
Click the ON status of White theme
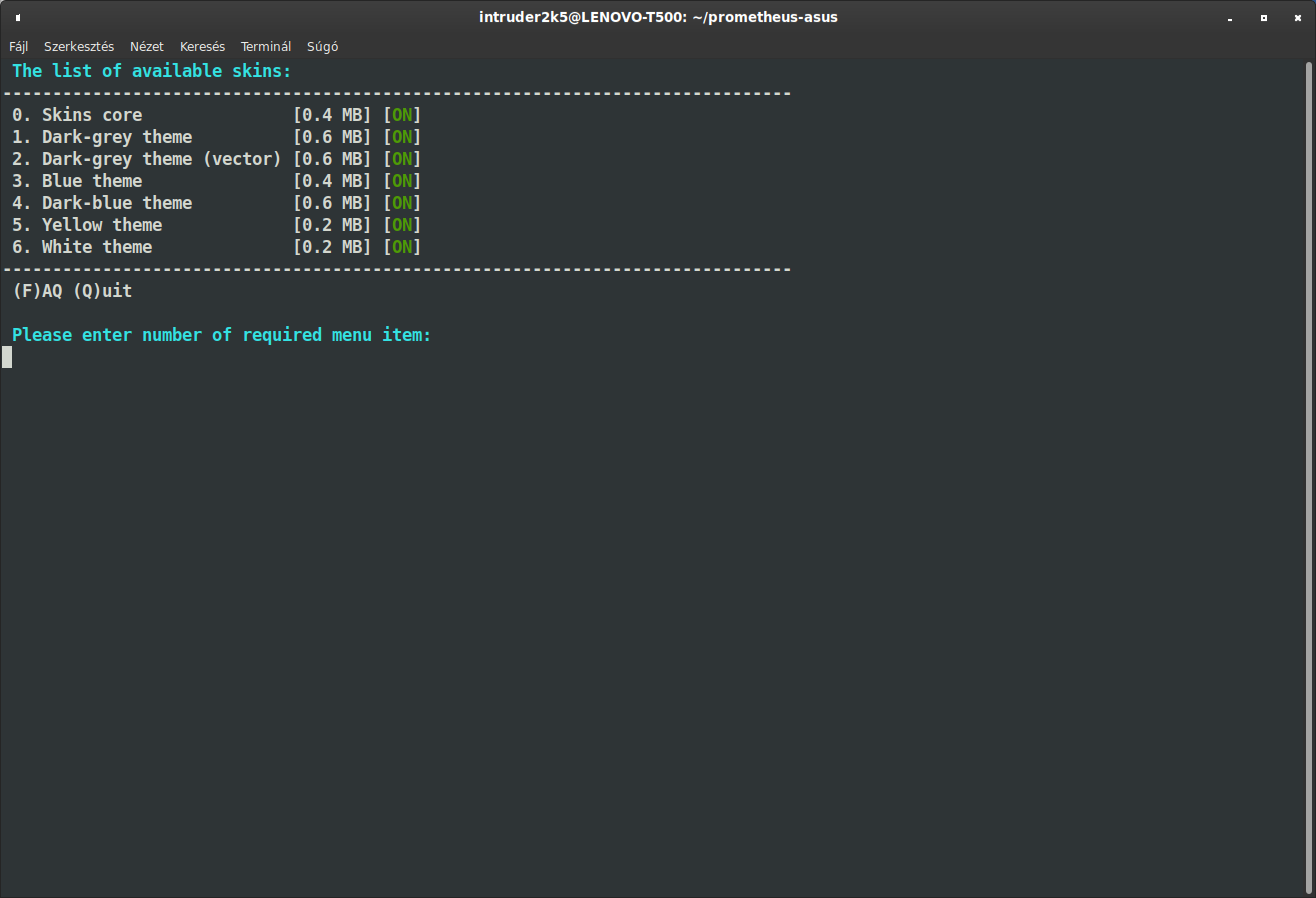pos(402,247)
